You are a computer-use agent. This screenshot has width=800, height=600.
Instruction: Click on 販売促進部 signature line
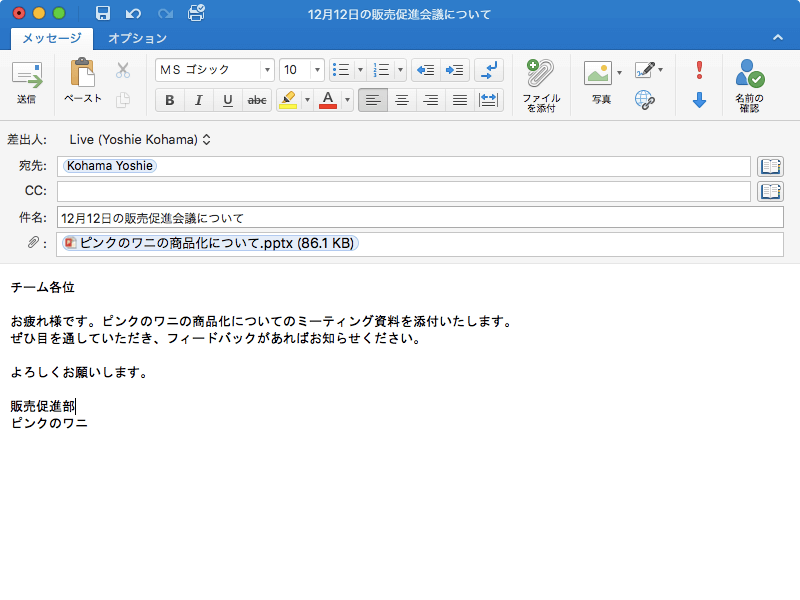[43, 406]
